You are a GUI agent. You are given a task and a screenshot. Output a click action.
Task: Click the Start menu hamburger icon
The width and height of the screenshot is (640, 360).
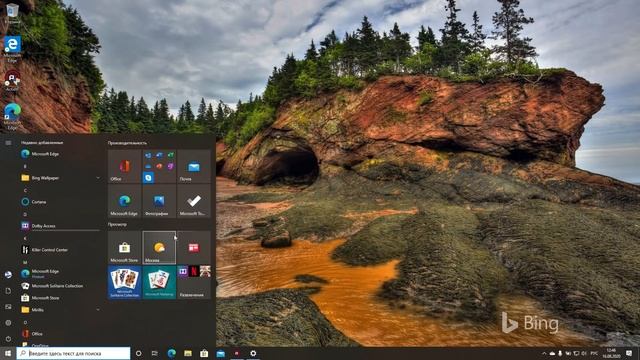tap(8, 142)
